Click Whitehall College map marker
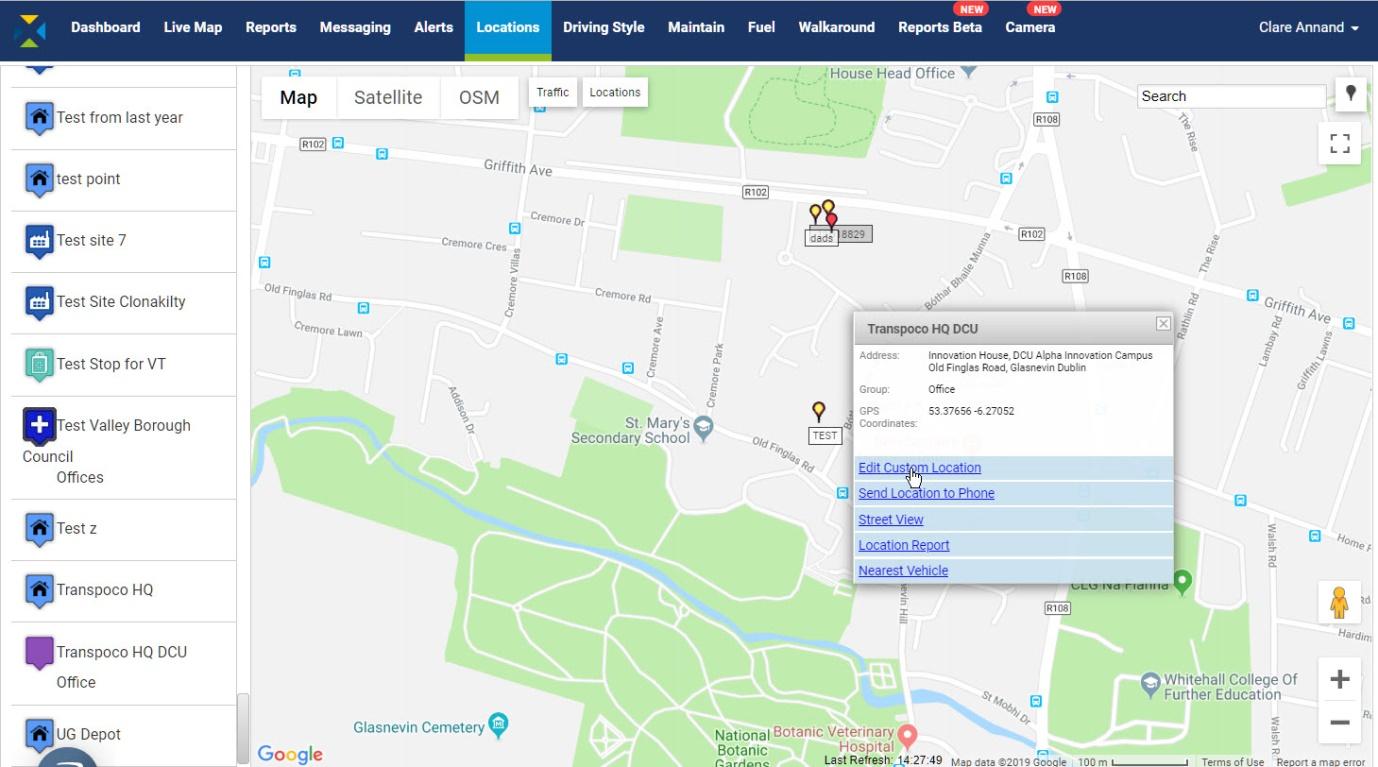Screen dimensions: 1378x767 (1151, 684)
